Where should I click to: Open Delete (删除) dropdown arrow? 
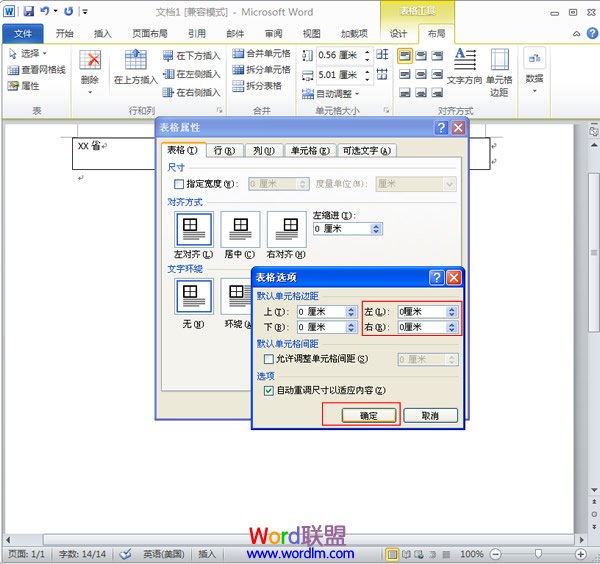(90, 92)
